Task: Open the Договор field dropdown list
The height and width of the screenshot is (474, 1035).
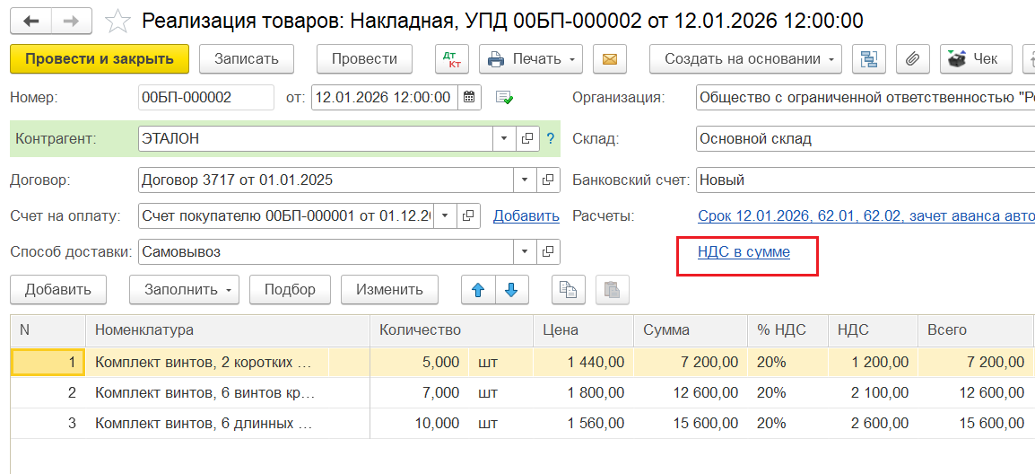Action: (x=525, y=181)
